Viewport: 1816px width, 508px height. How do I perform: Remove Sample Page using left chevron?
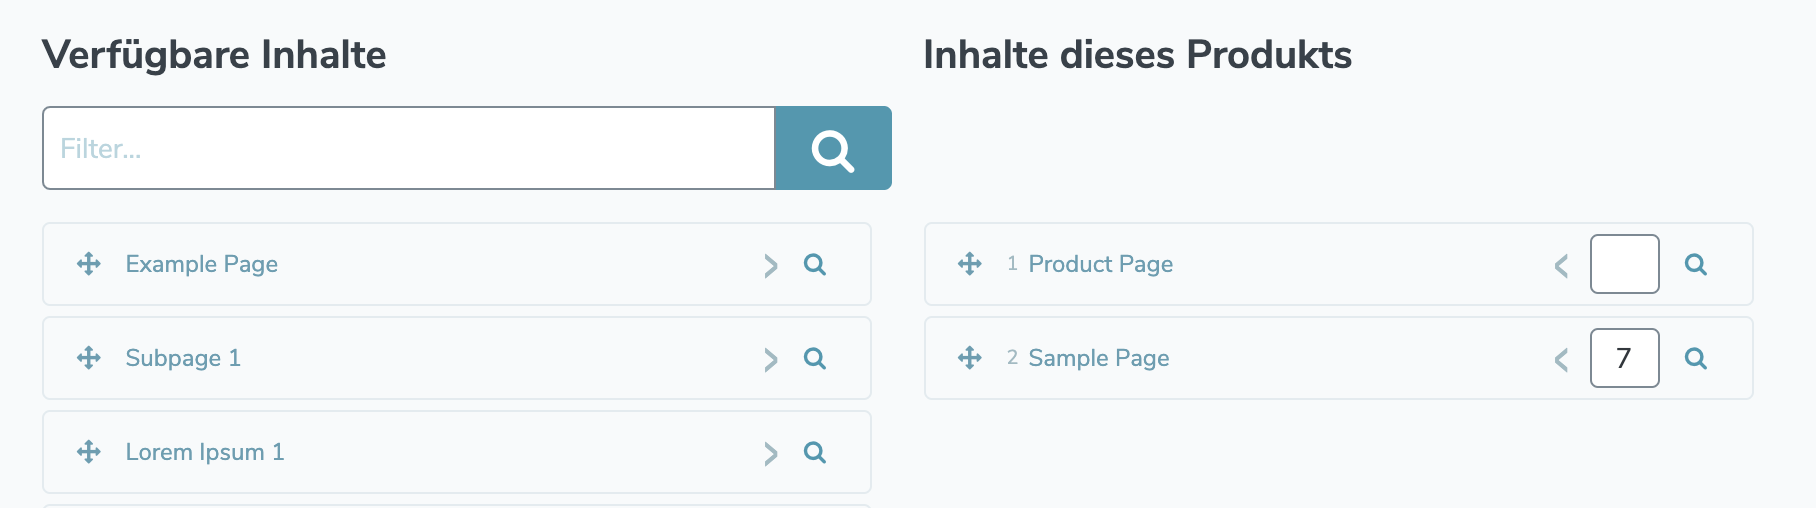click(1561, 360)
